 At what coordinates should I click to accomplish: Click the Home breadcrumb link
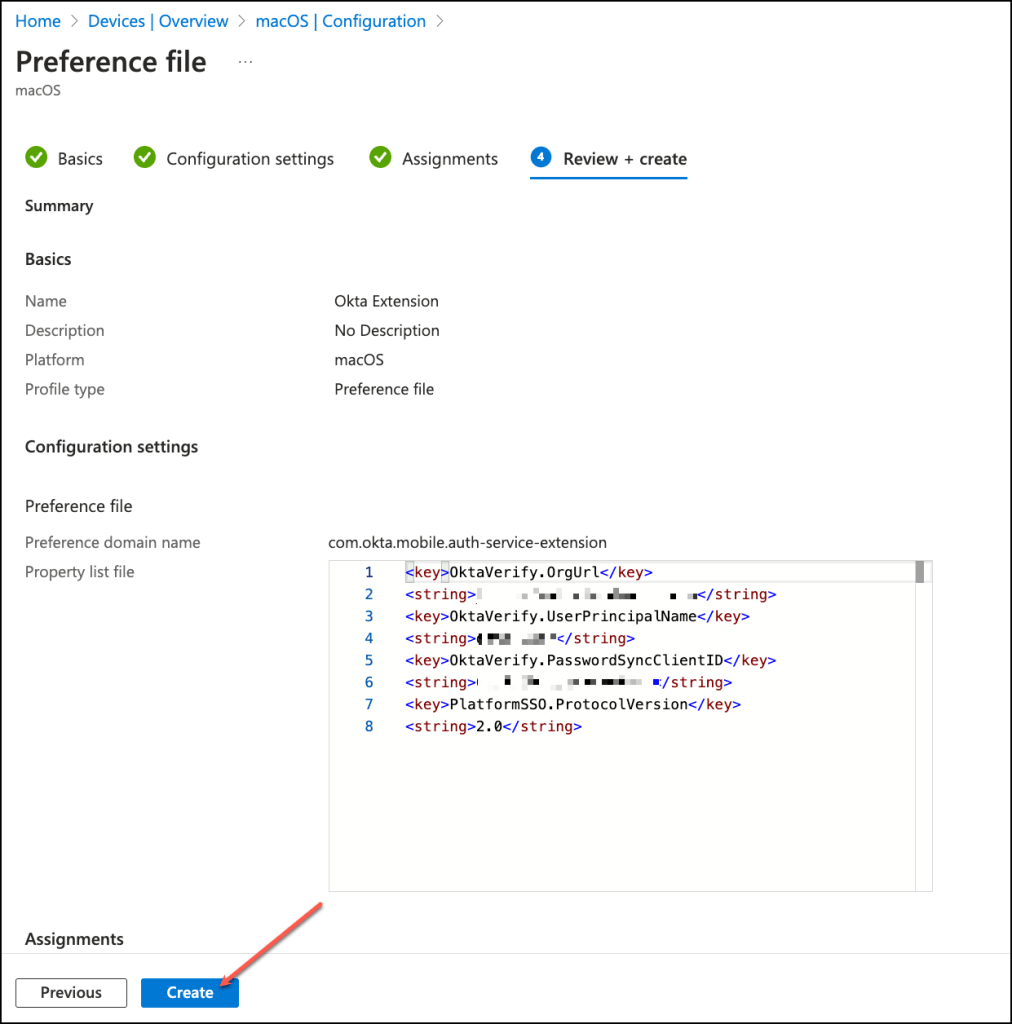click(x=38, y=21)
